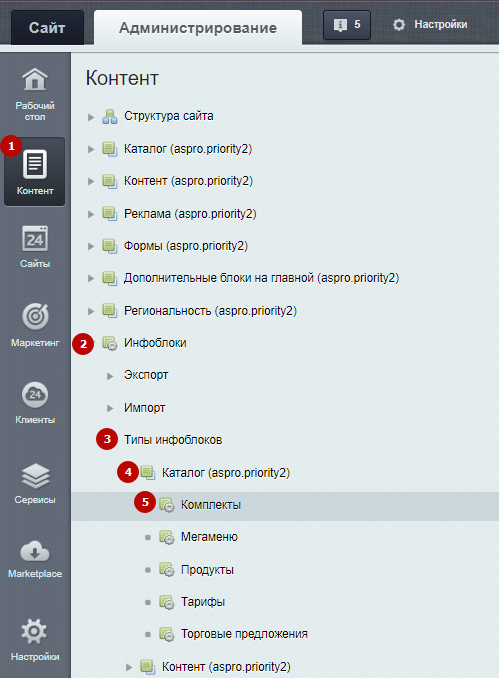Viewport: 499px width, 678px height.
Task: Switch to the Администрирование tab
Action: click(198, 28)
